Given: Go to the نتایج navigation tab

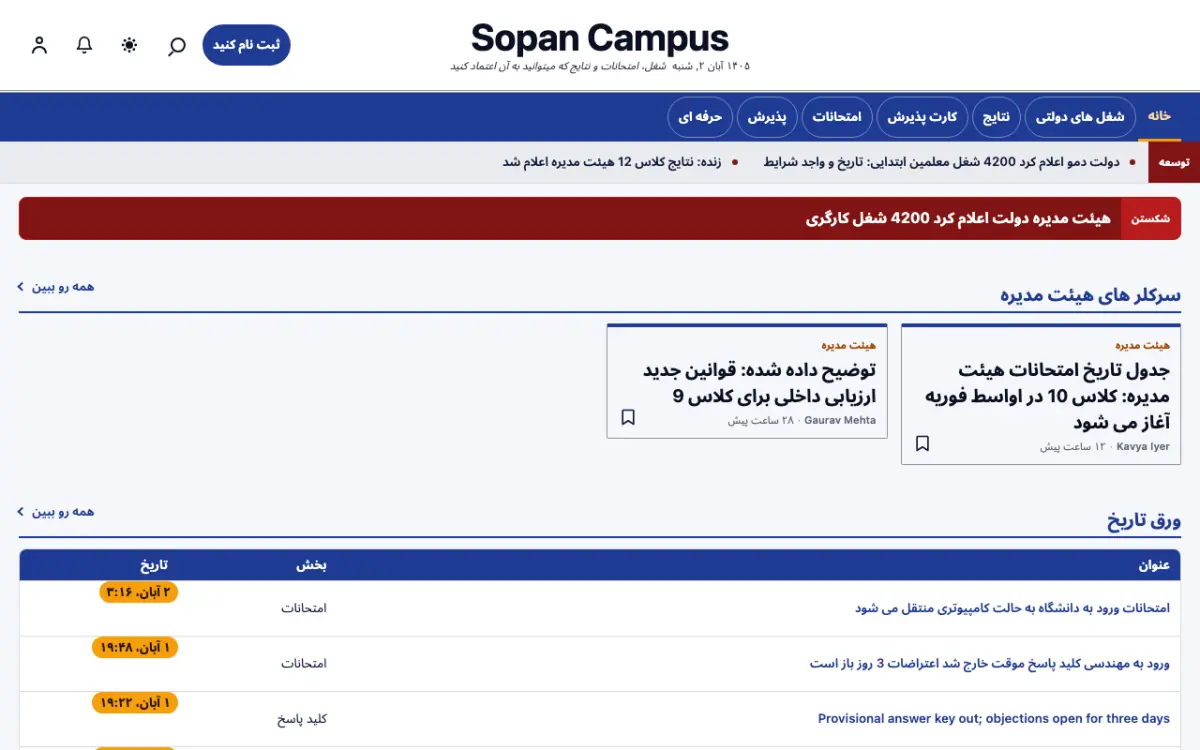Looking at the screenshot, I should pos(996,117).
